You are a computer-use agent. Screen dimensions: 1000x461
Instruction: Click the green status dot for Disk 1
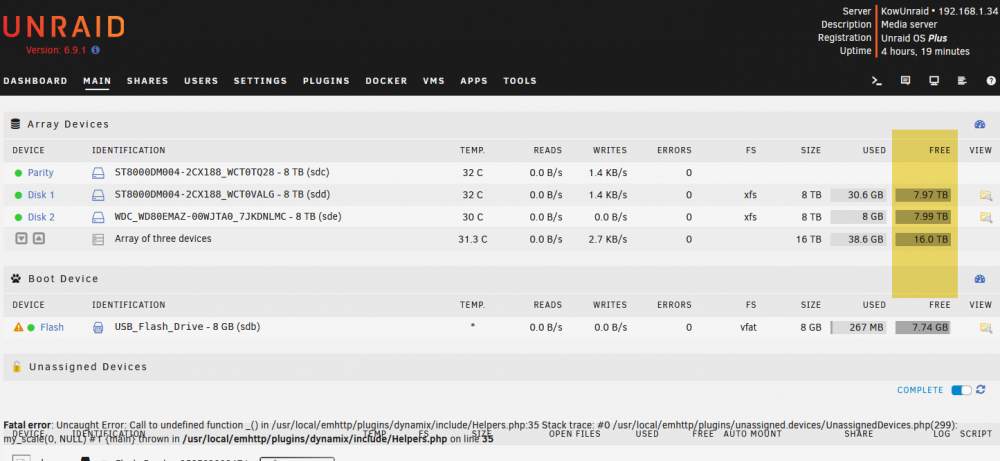(18, 195)
